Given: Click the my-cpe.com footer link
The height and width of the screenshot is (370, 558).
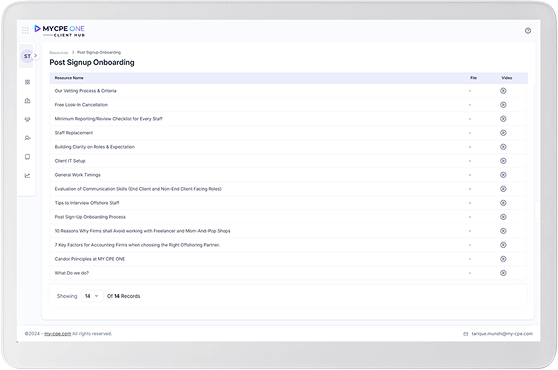Looking at the screenshot, I should pyautogui.click(x=57, y=334).
